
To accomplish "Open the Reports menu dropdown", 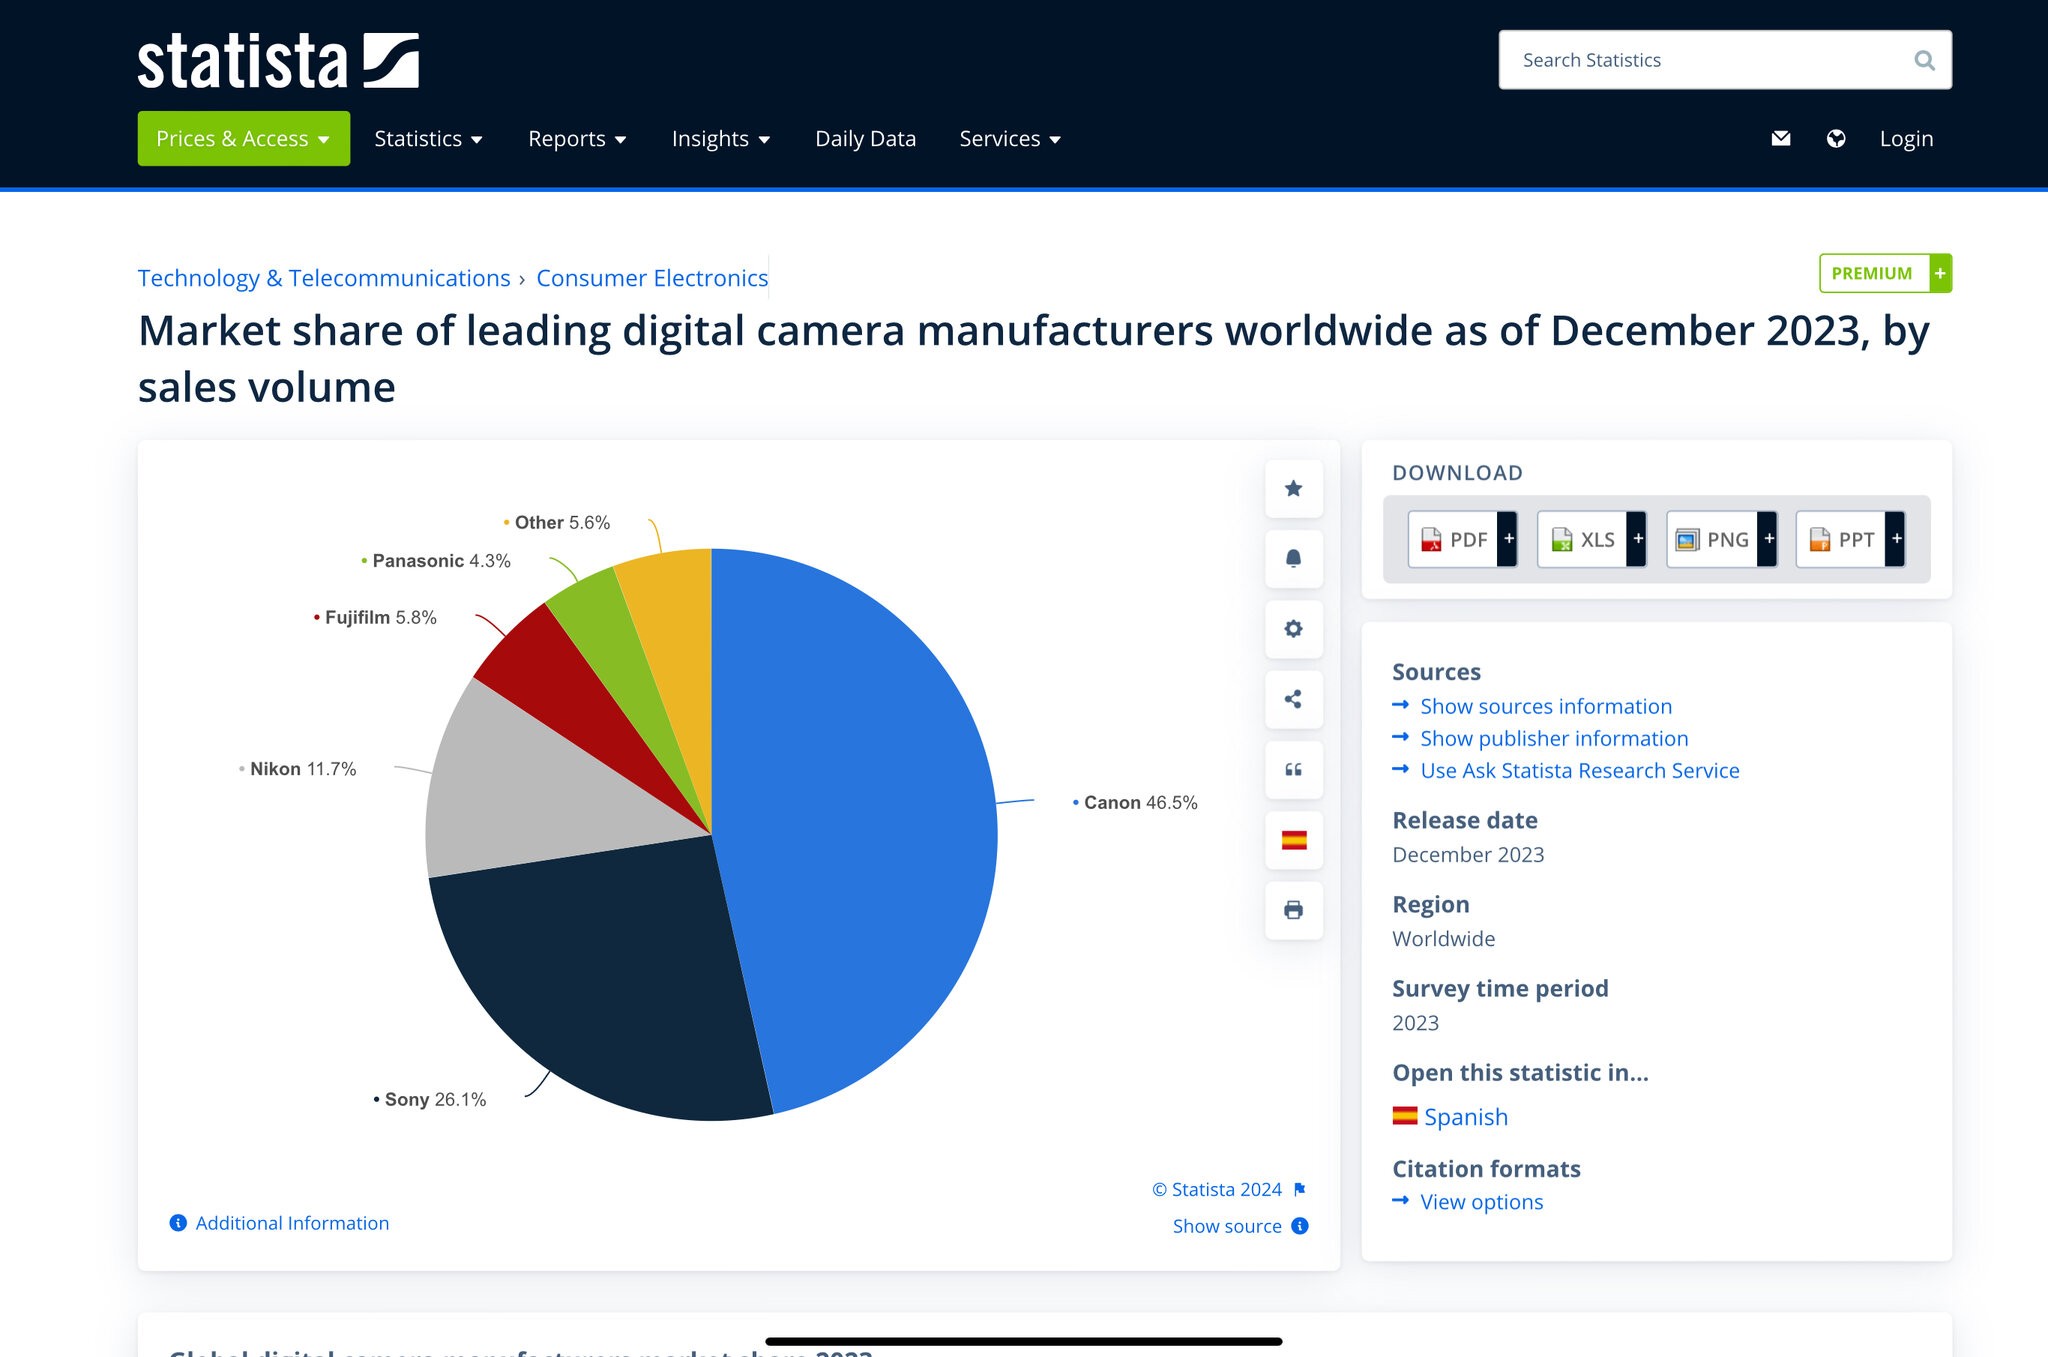I will tap(577, 138).
